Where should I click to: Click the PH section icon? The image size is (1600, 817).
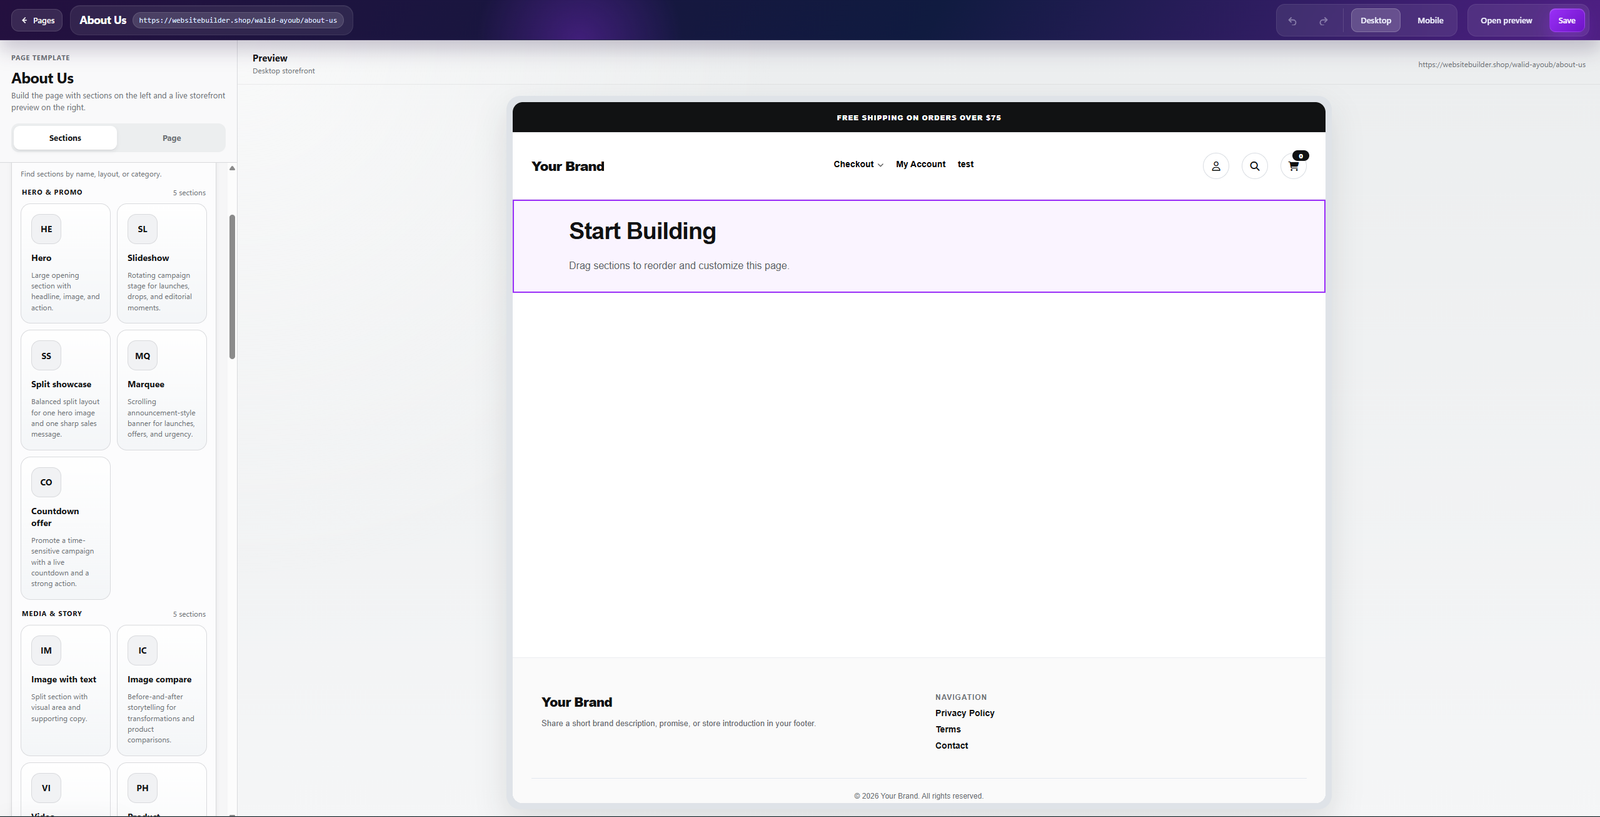pos(142,788)
